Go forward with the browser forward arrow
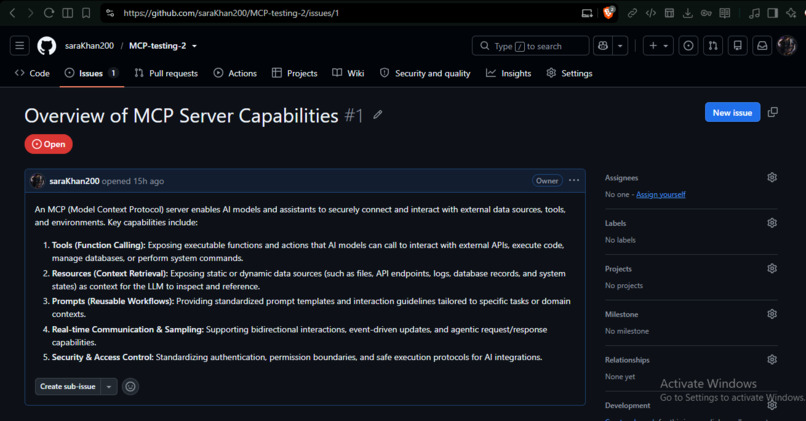The width and height of the screenshot is (806, 421). point(30,13)
